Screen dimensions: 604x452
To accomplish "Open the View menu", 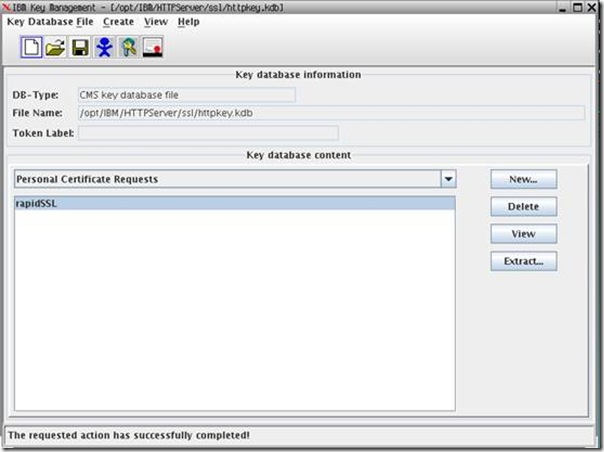I will point(156,22).
